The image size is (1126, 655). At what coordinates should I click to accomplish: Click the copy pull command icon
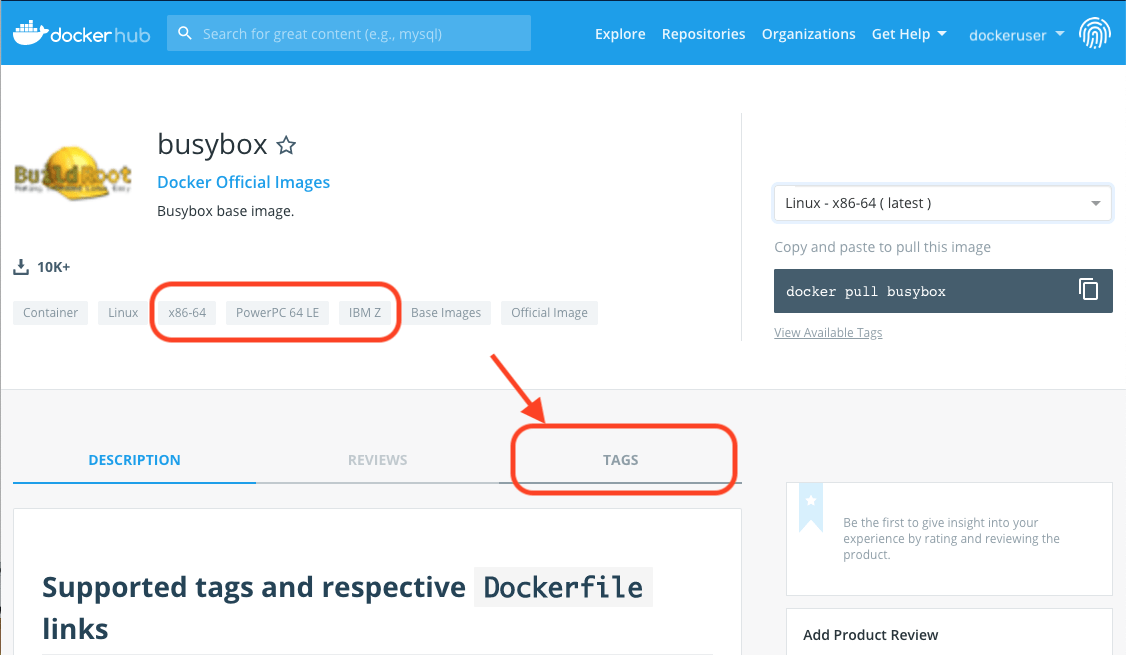[1088, 290]
